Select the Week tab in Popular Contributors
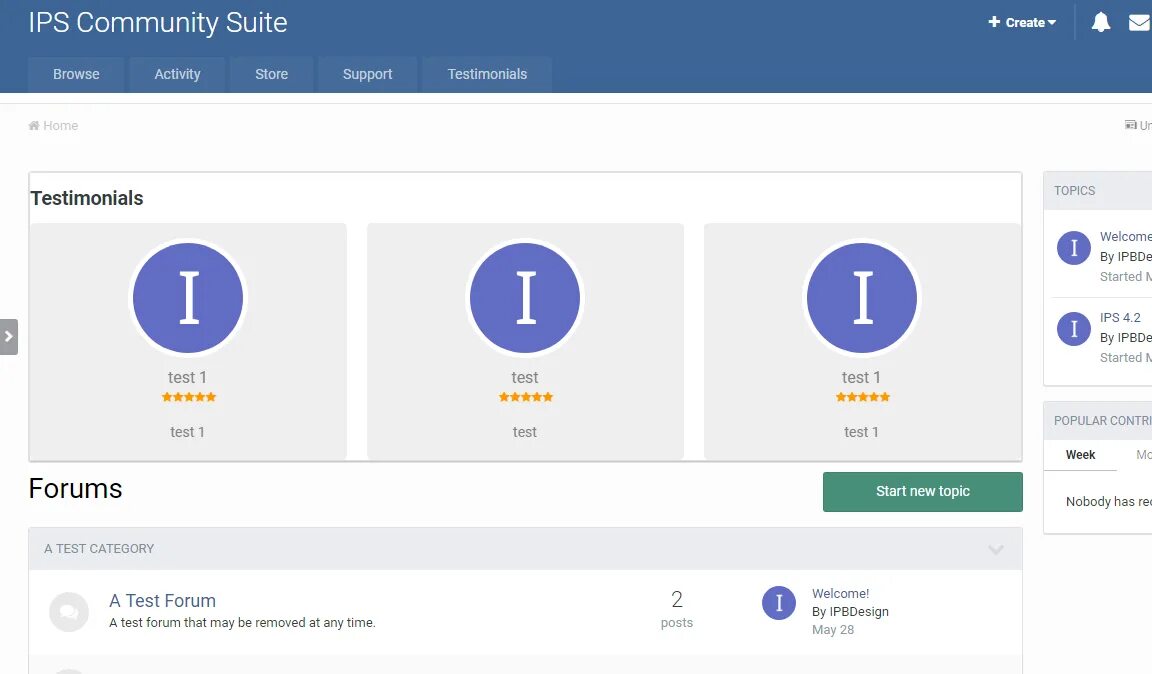1152x674 pixels. coord(1080,455)
